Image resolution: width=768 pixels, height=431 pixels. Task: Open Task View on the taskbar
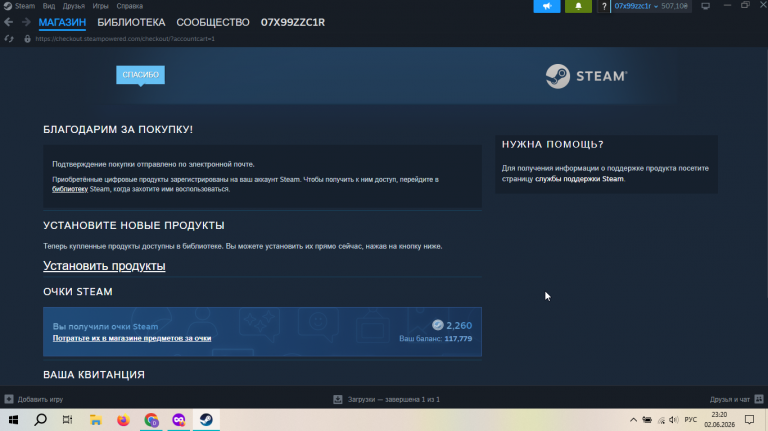68,420
